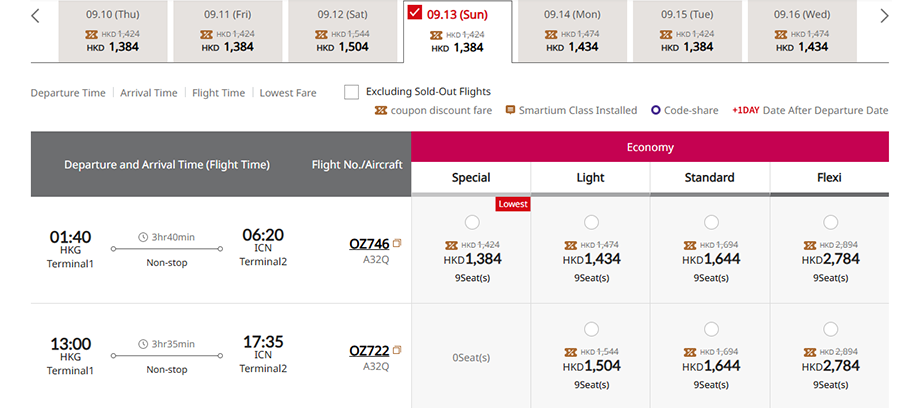Open flight number OZ746 link
The height and width of the screenshot is (408, 922).
point(369,243)
